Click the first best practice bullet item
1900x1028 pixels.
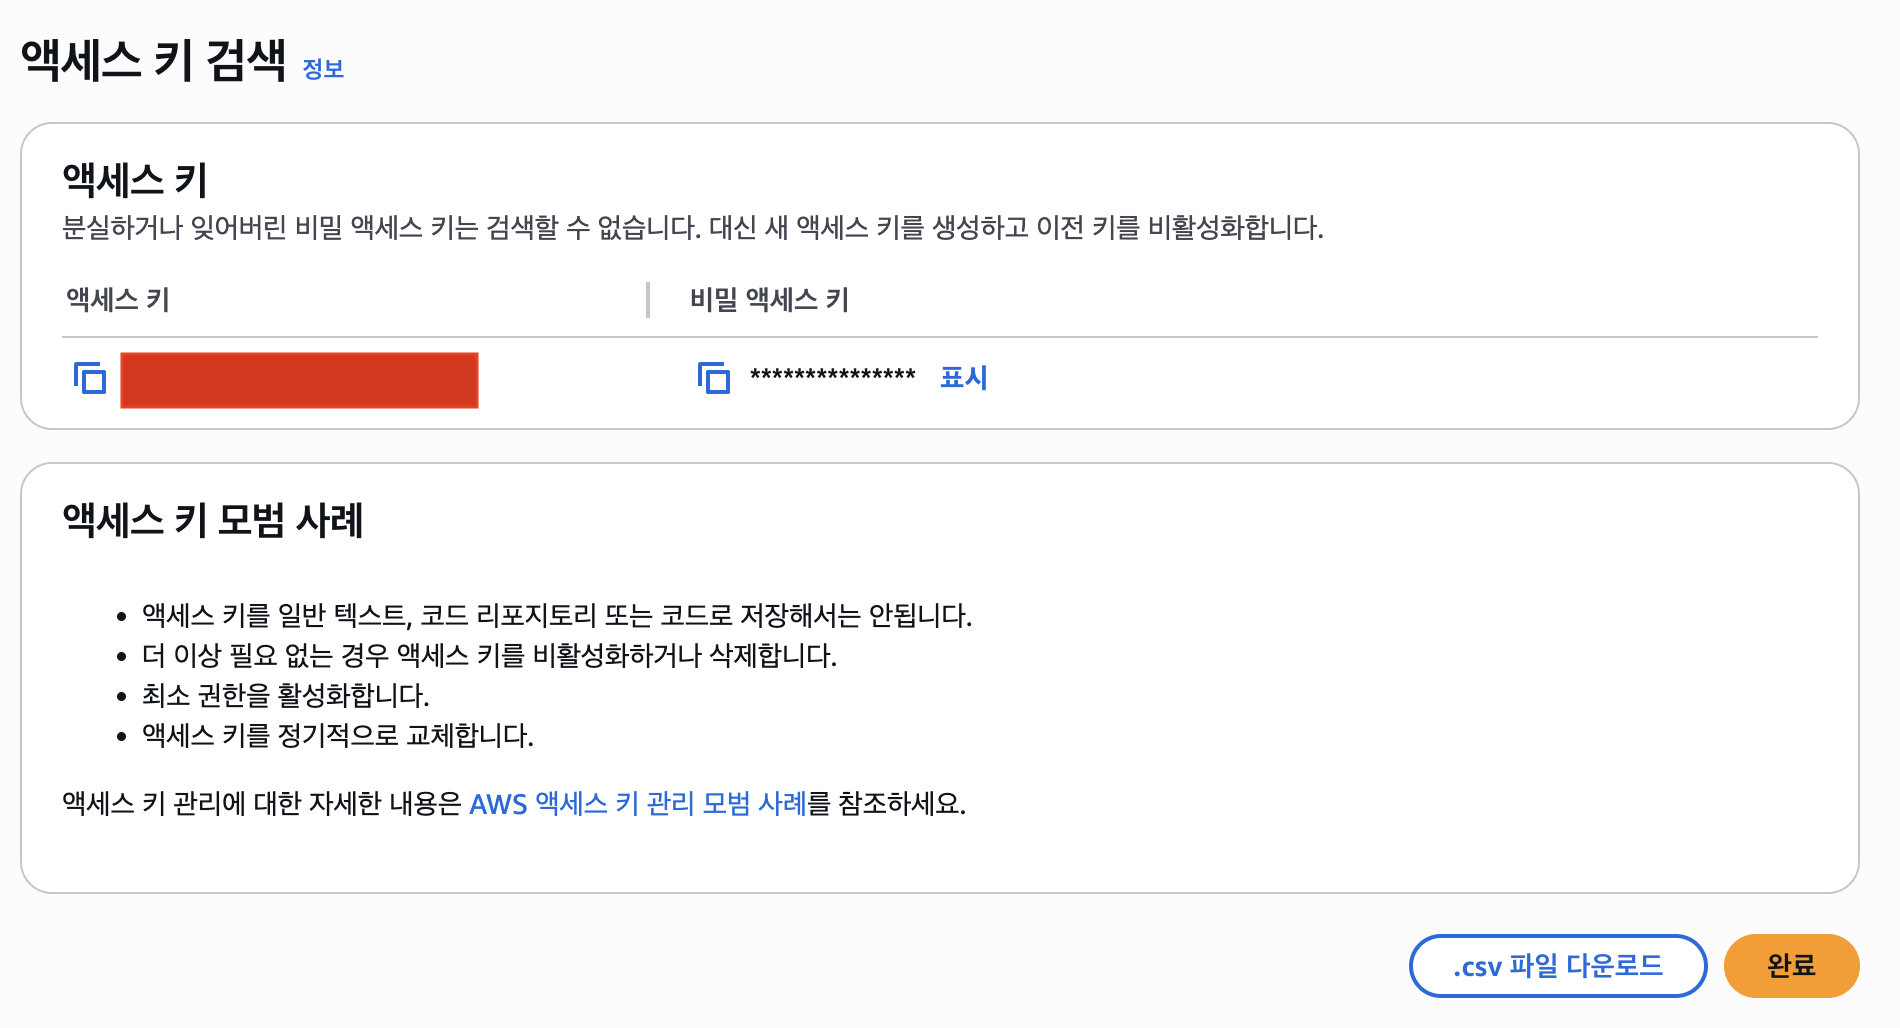point(556,615)
